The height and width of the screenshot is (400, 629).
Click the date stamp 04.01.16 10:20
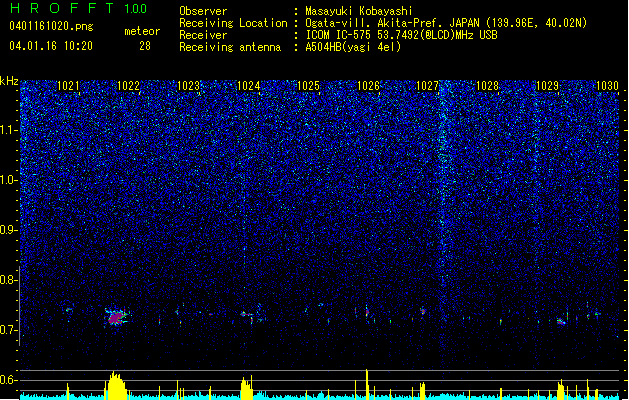click(51, 46)
